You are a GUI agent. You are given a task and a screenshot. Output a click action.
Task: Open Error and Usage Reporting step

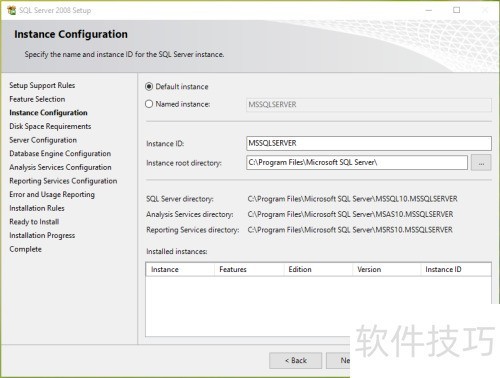pos(52,194)
